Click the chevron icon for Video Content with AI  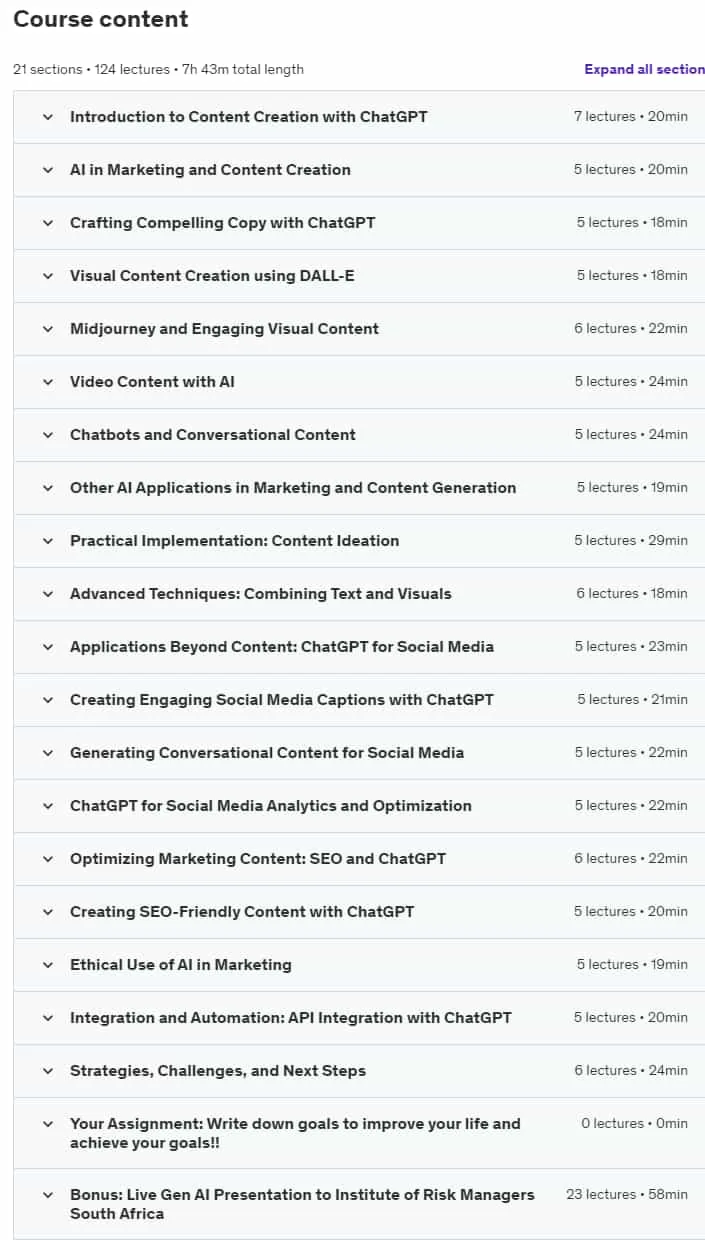pyautogui.click(x=47, y=382)
